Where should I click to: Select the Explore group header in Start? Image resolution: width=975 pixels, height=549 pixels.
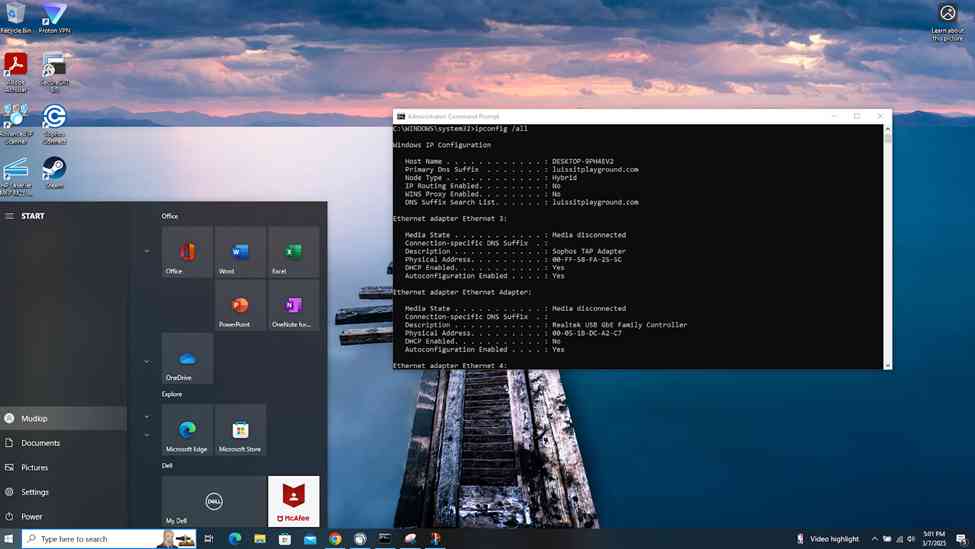click(x=172, y=394)
